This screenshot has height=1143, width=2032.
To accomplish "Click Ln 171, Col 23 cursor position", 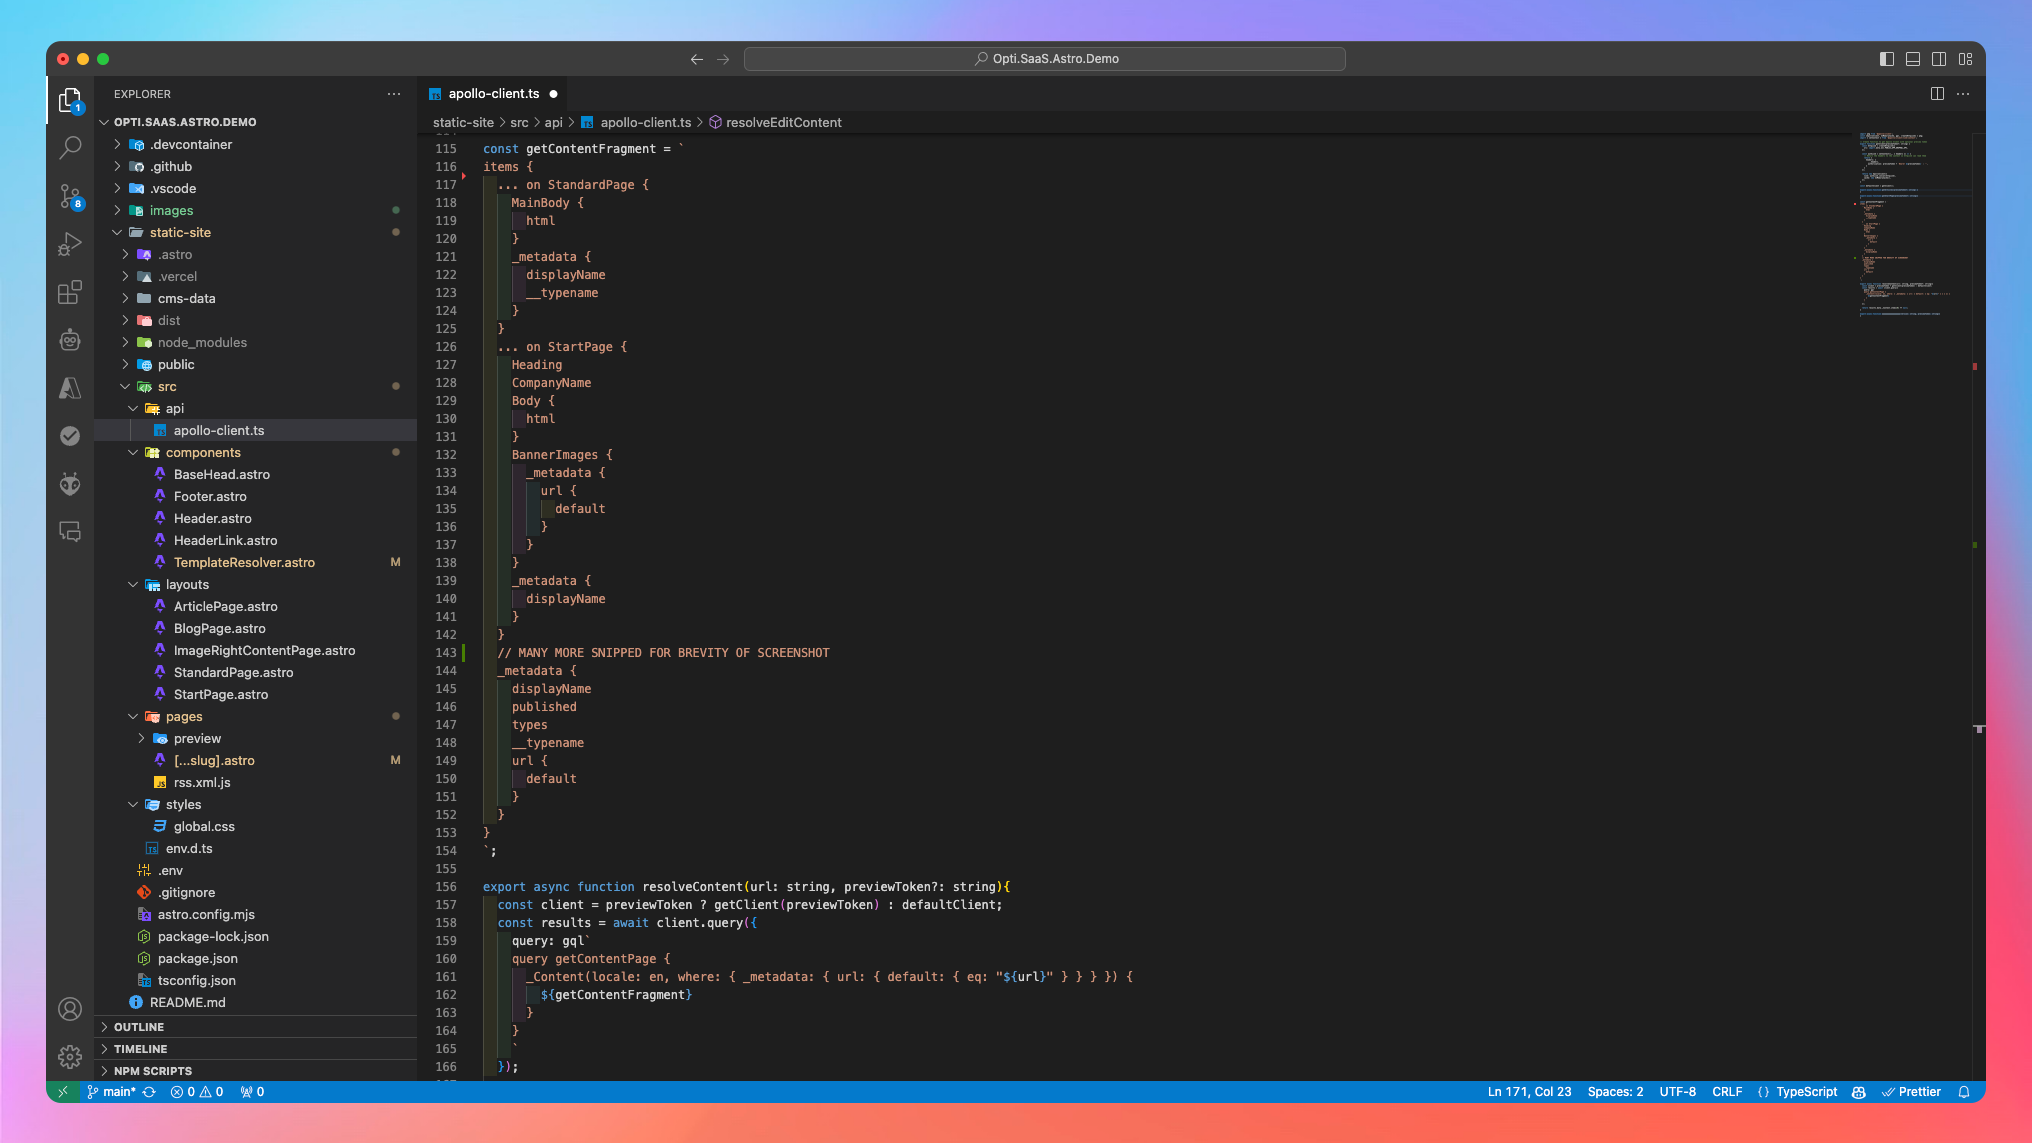I will point(1529,1092).
